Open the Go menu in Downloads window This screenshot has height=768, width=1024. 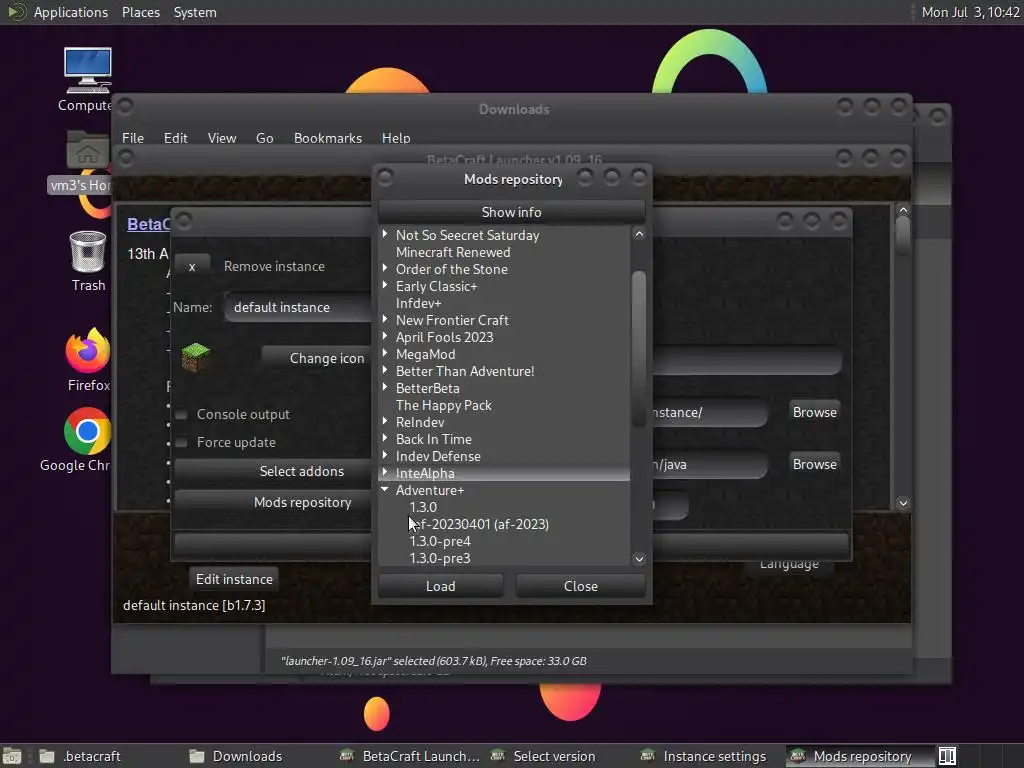pyautogui.click(x=264, y=138)
